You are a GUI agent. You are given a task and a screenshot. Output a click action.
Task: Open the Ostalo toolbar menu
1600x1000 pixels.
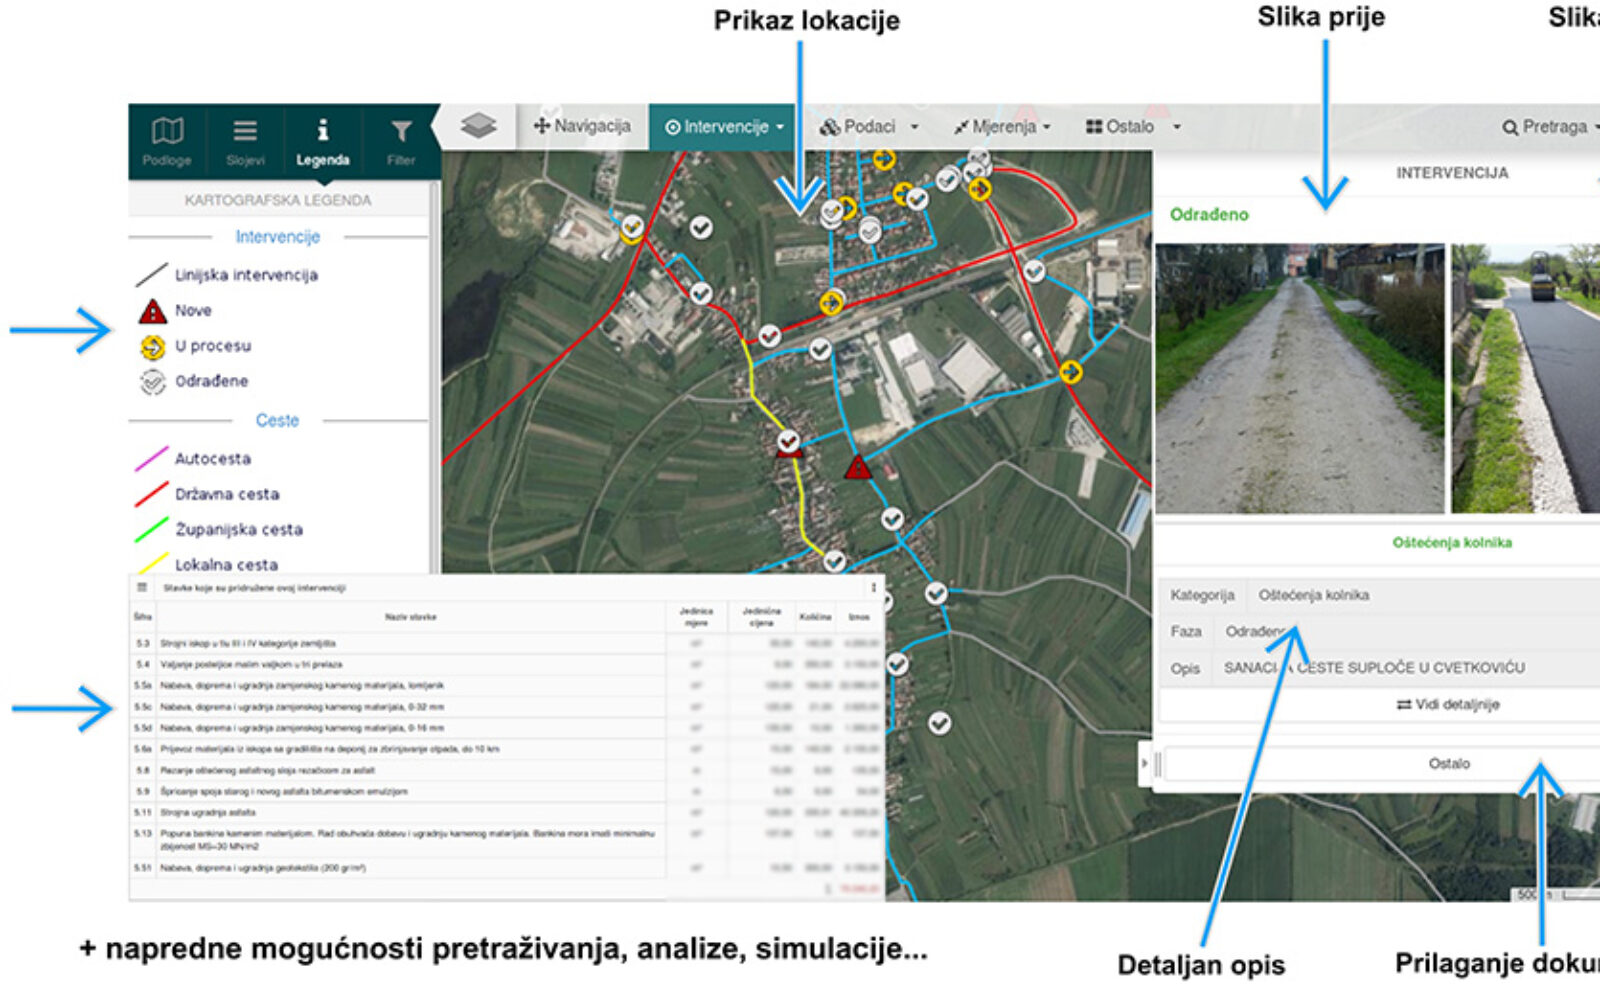coord(1132,127)
